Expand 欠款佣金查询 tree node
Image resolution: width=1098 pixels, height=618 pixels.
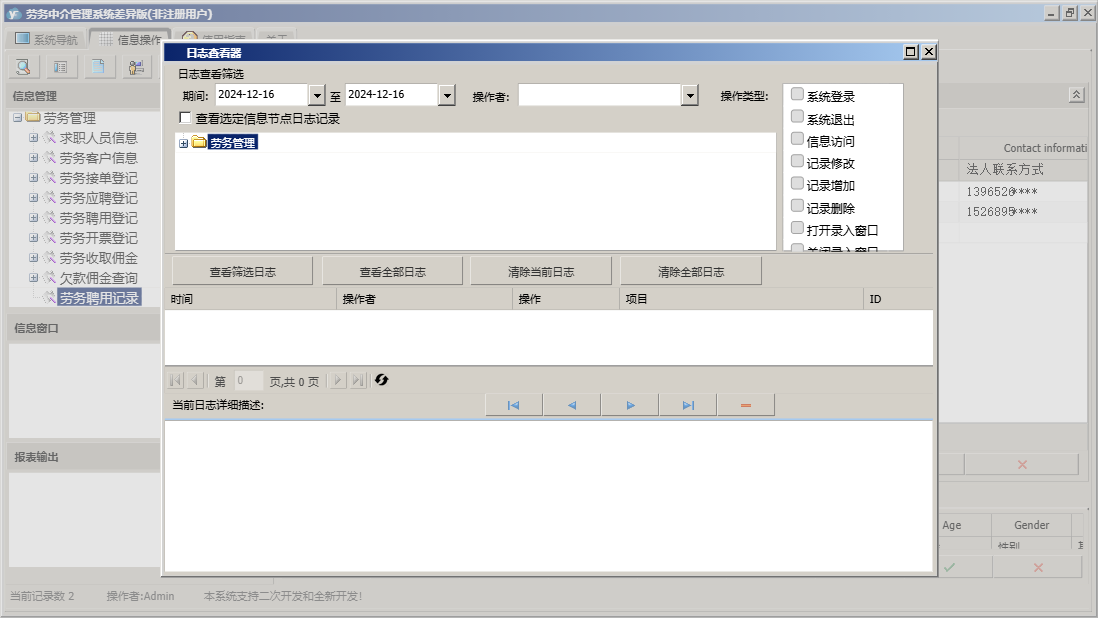(x=33, y=278)
